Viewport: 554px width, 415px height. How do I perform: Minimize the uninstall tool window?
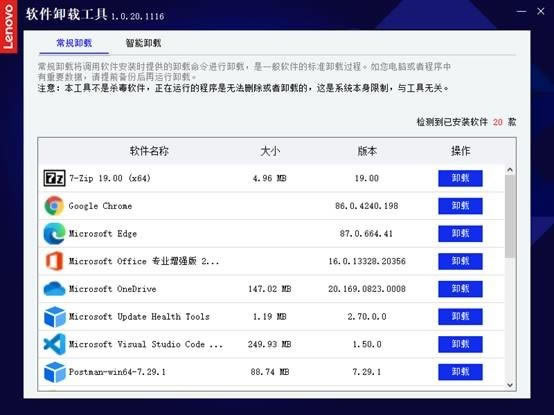[x=521, y=11]
